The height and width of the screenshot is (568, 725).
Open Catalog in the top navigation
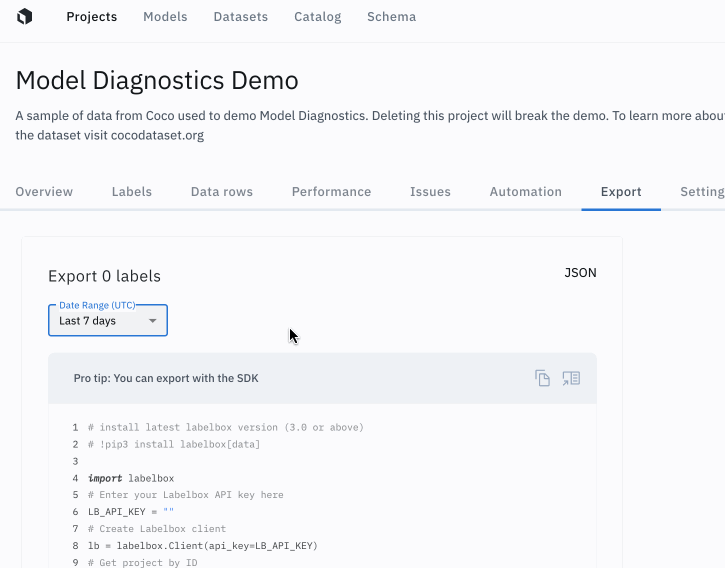click(318, 17)
